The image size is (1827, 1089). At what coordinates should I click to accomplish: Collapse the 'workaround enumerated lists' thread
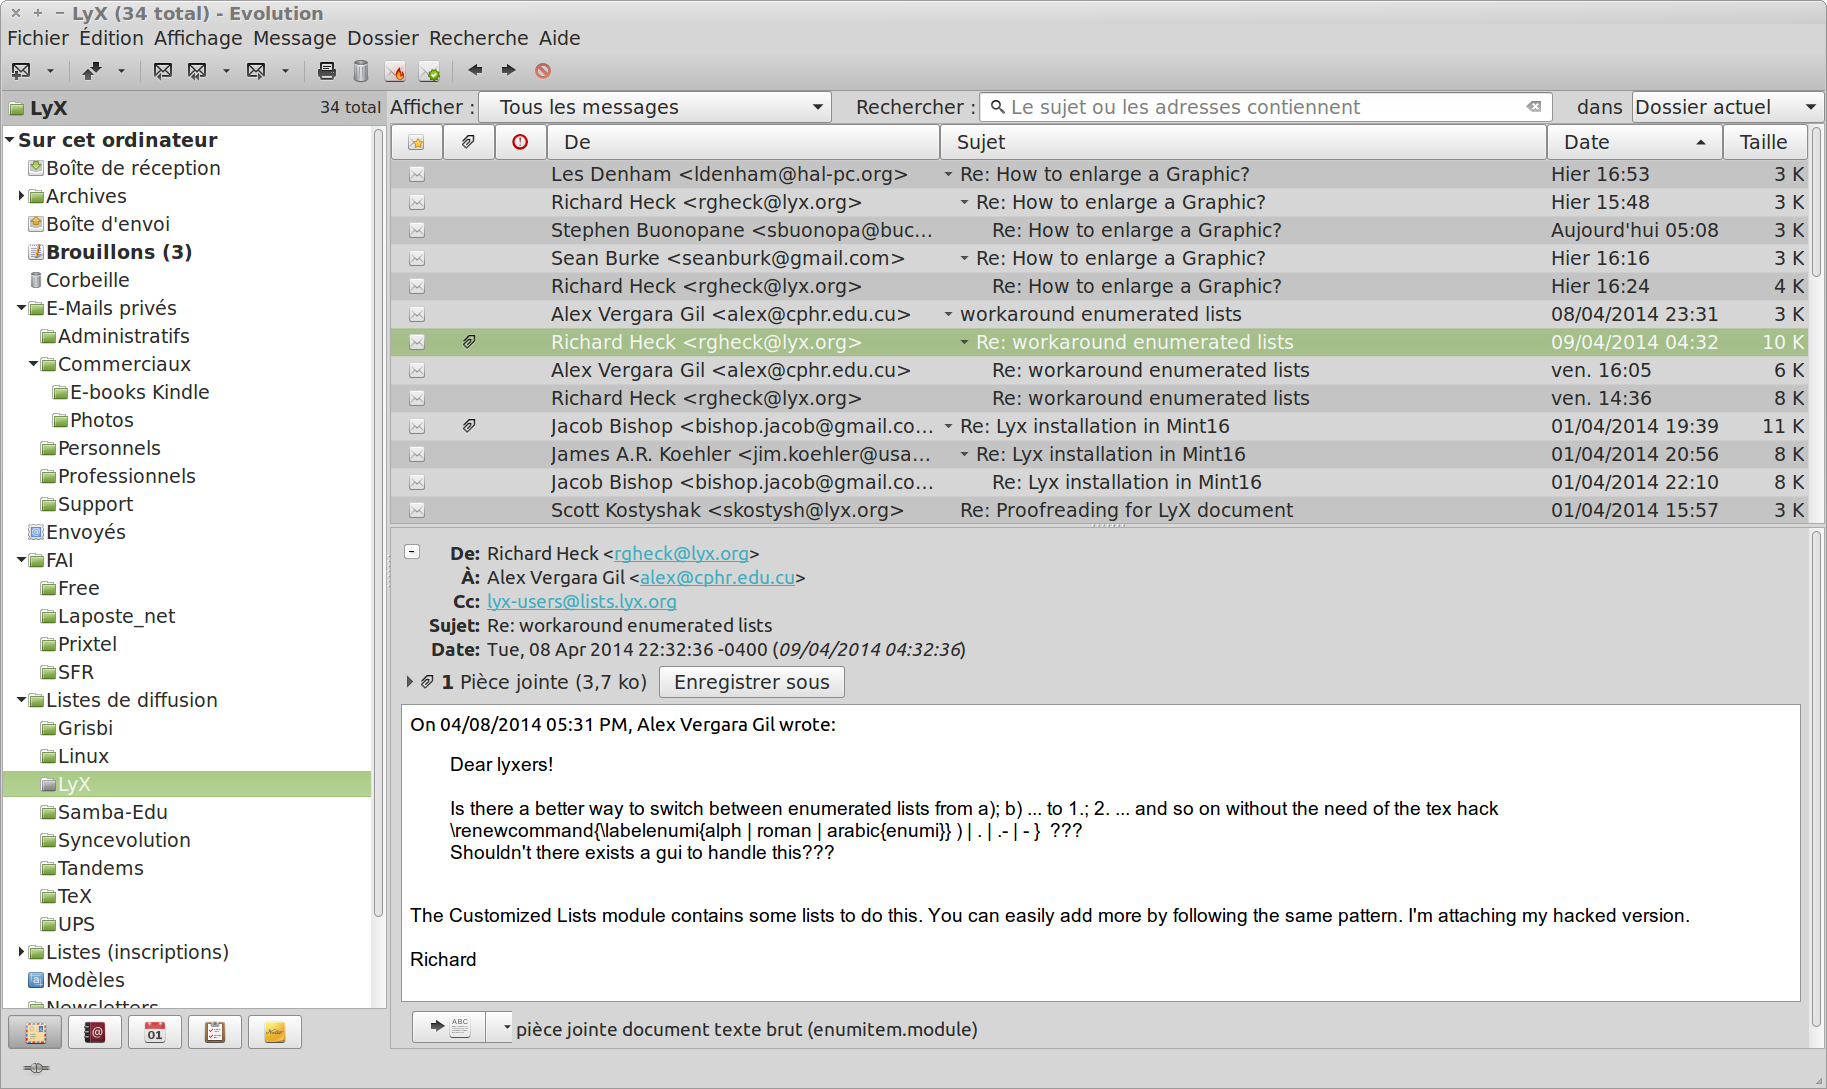(948, 314)
